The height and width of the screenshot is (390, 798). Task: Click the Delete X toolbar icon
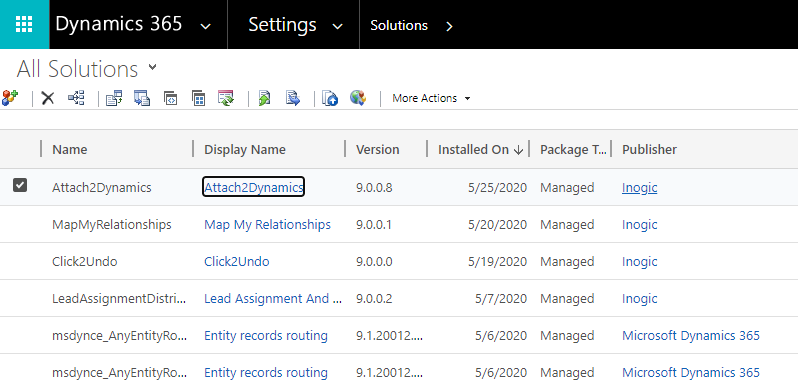(x=47, y=98)
